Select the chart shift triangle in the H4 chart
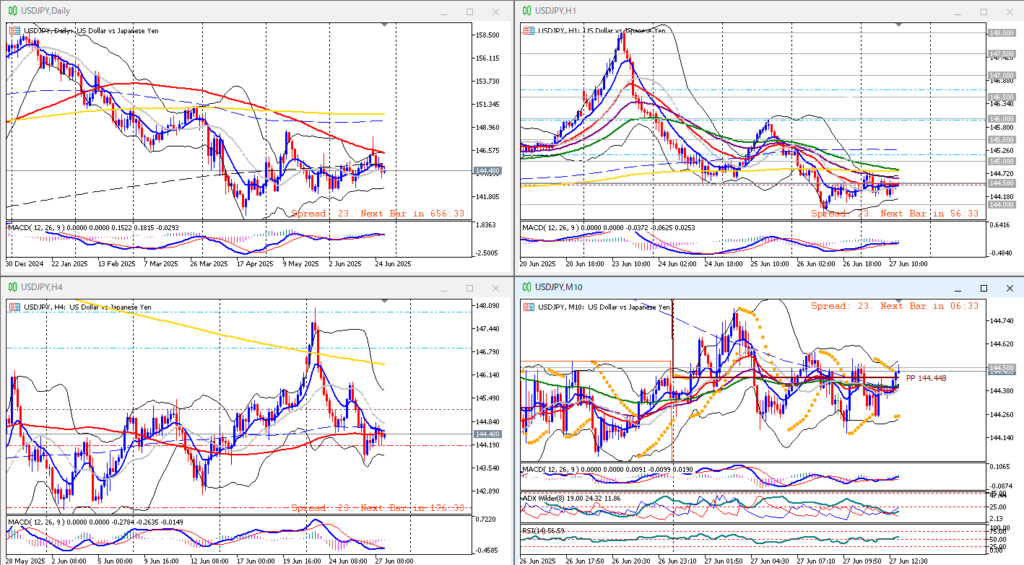1024x565 pixels. point(385,301)
